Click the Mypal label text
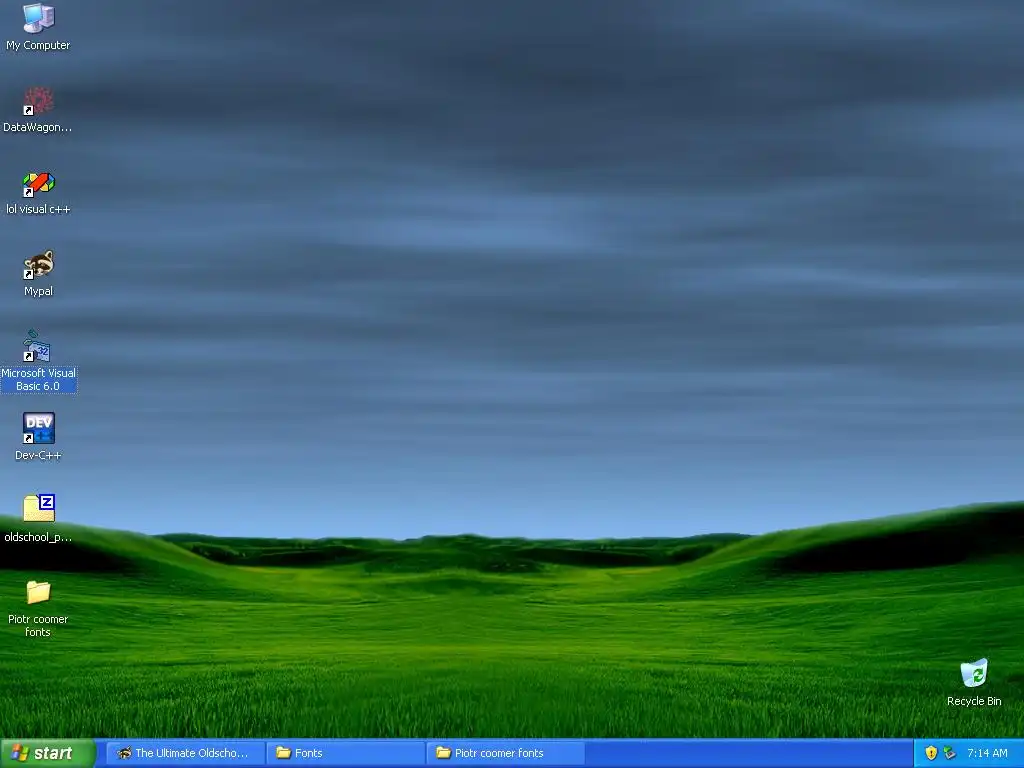Image resolution: width=1024 pixels, height=768 pixels. point(39,291)
